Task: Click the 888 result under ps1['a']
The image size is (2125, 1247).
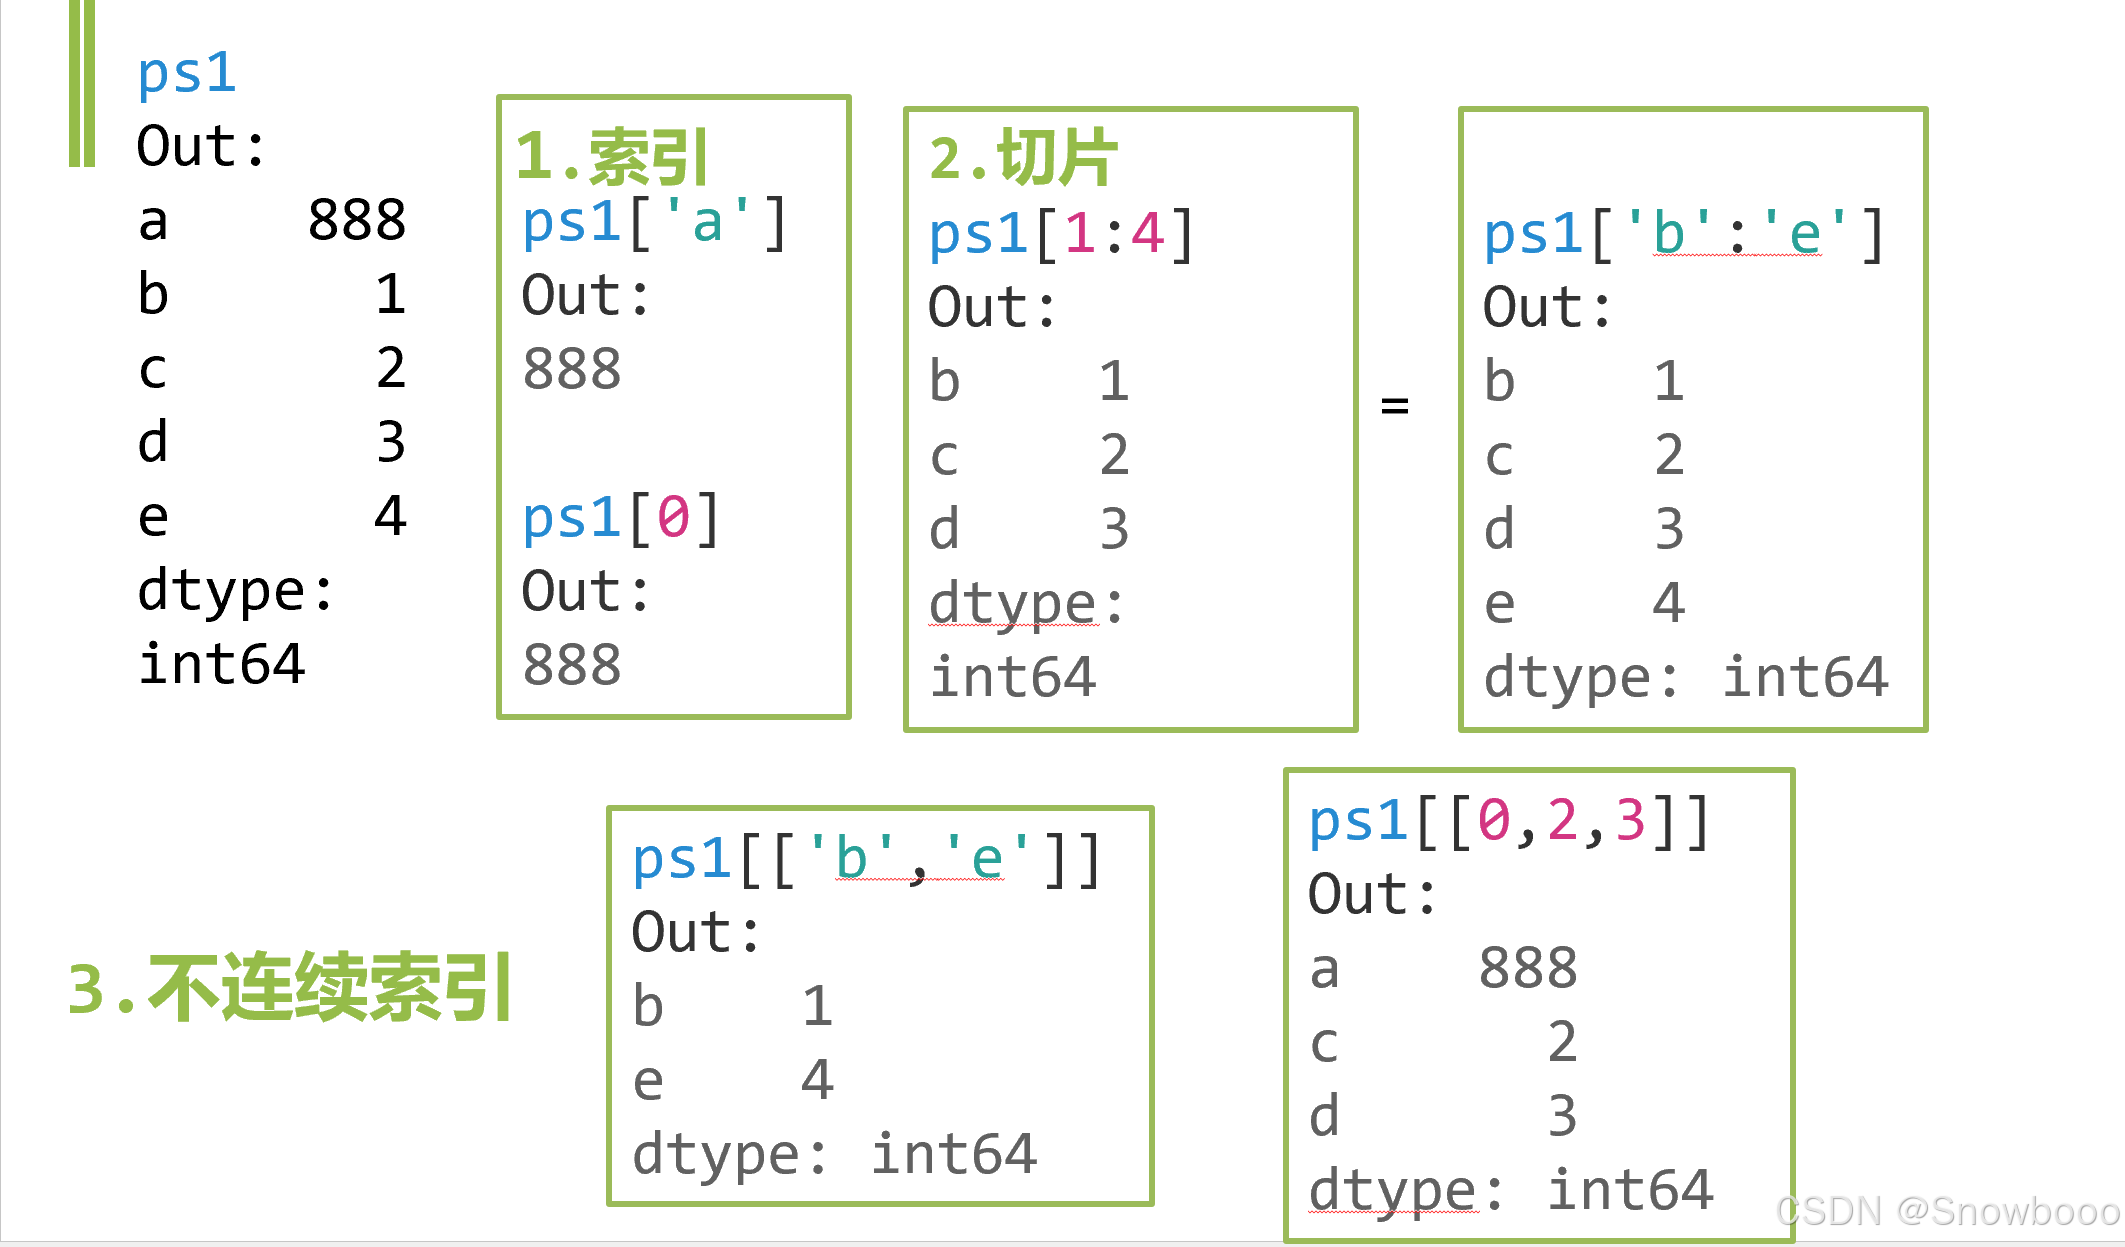Action: click(x=572, y=369)
